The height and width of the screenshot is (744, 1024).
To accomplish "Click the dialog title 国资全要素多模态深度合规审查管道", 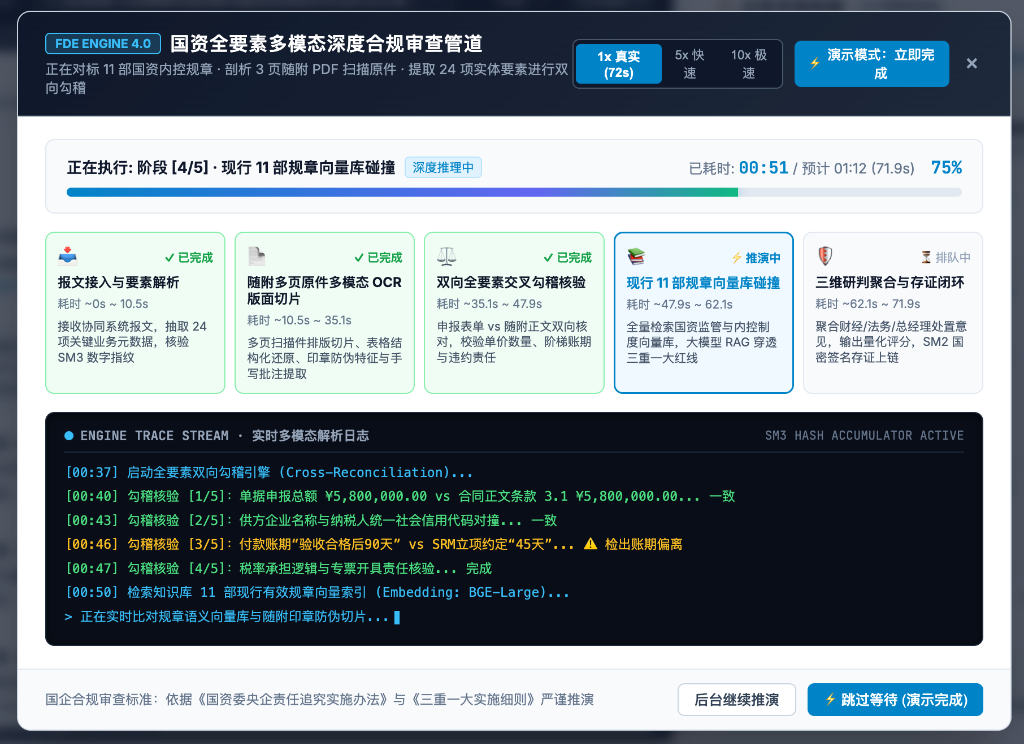I will pyautogui.click(x=327, y=44).
